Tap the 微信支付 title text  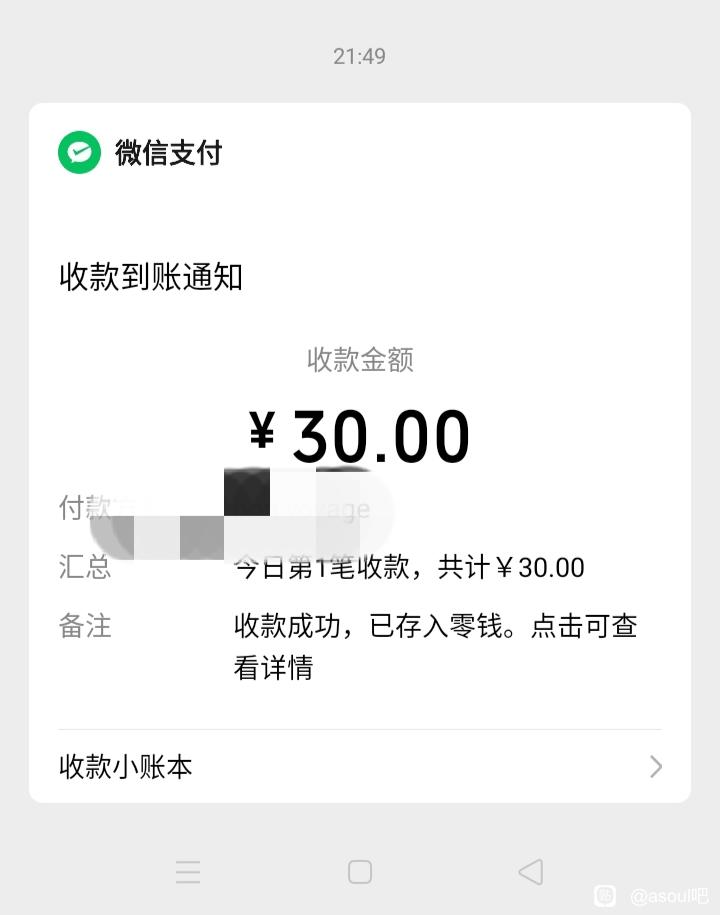pyautogui.click(x=168, y=153)
